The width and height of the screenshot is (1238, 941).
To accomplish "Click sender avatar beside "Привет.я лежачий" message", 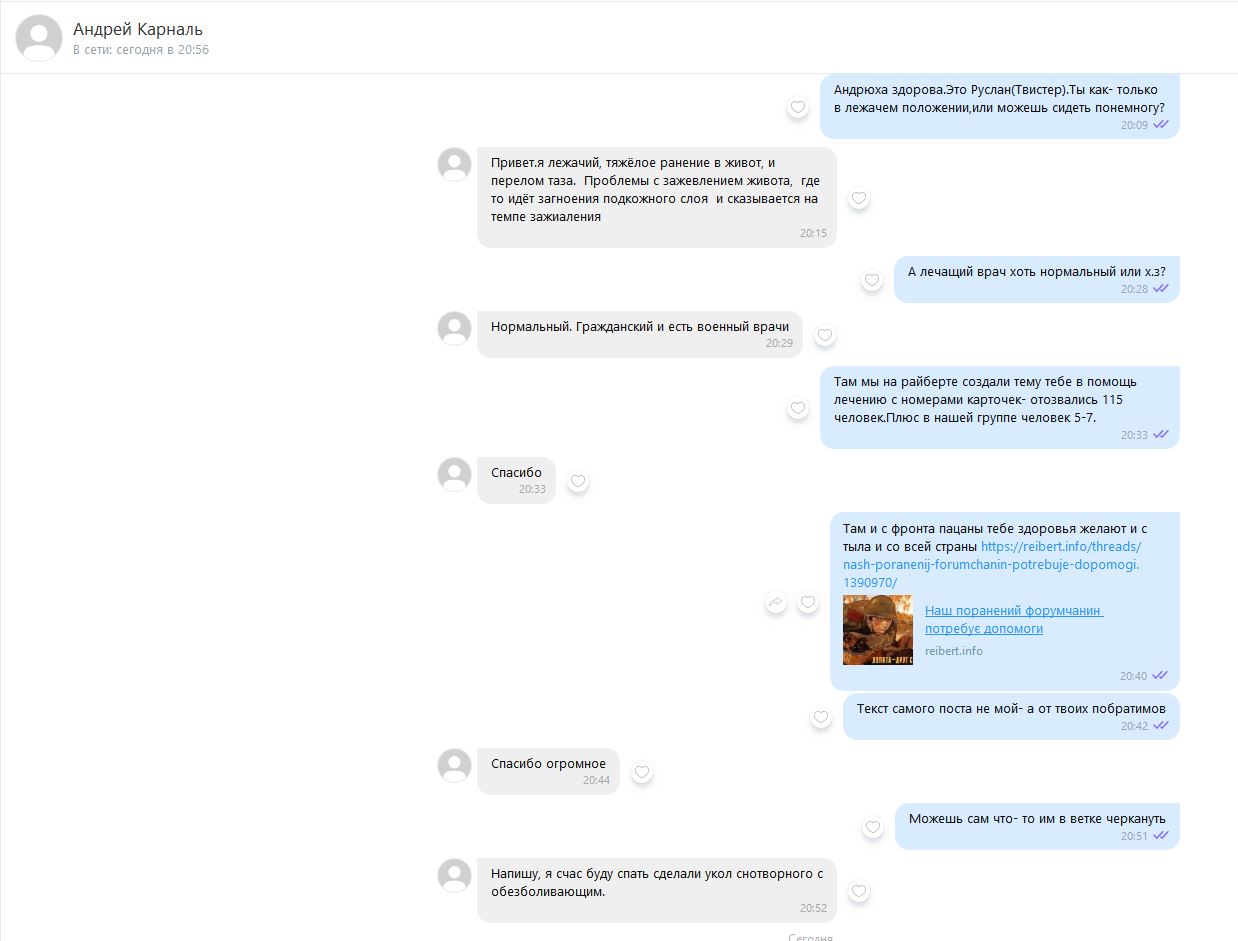I will (x=455, y=165).
